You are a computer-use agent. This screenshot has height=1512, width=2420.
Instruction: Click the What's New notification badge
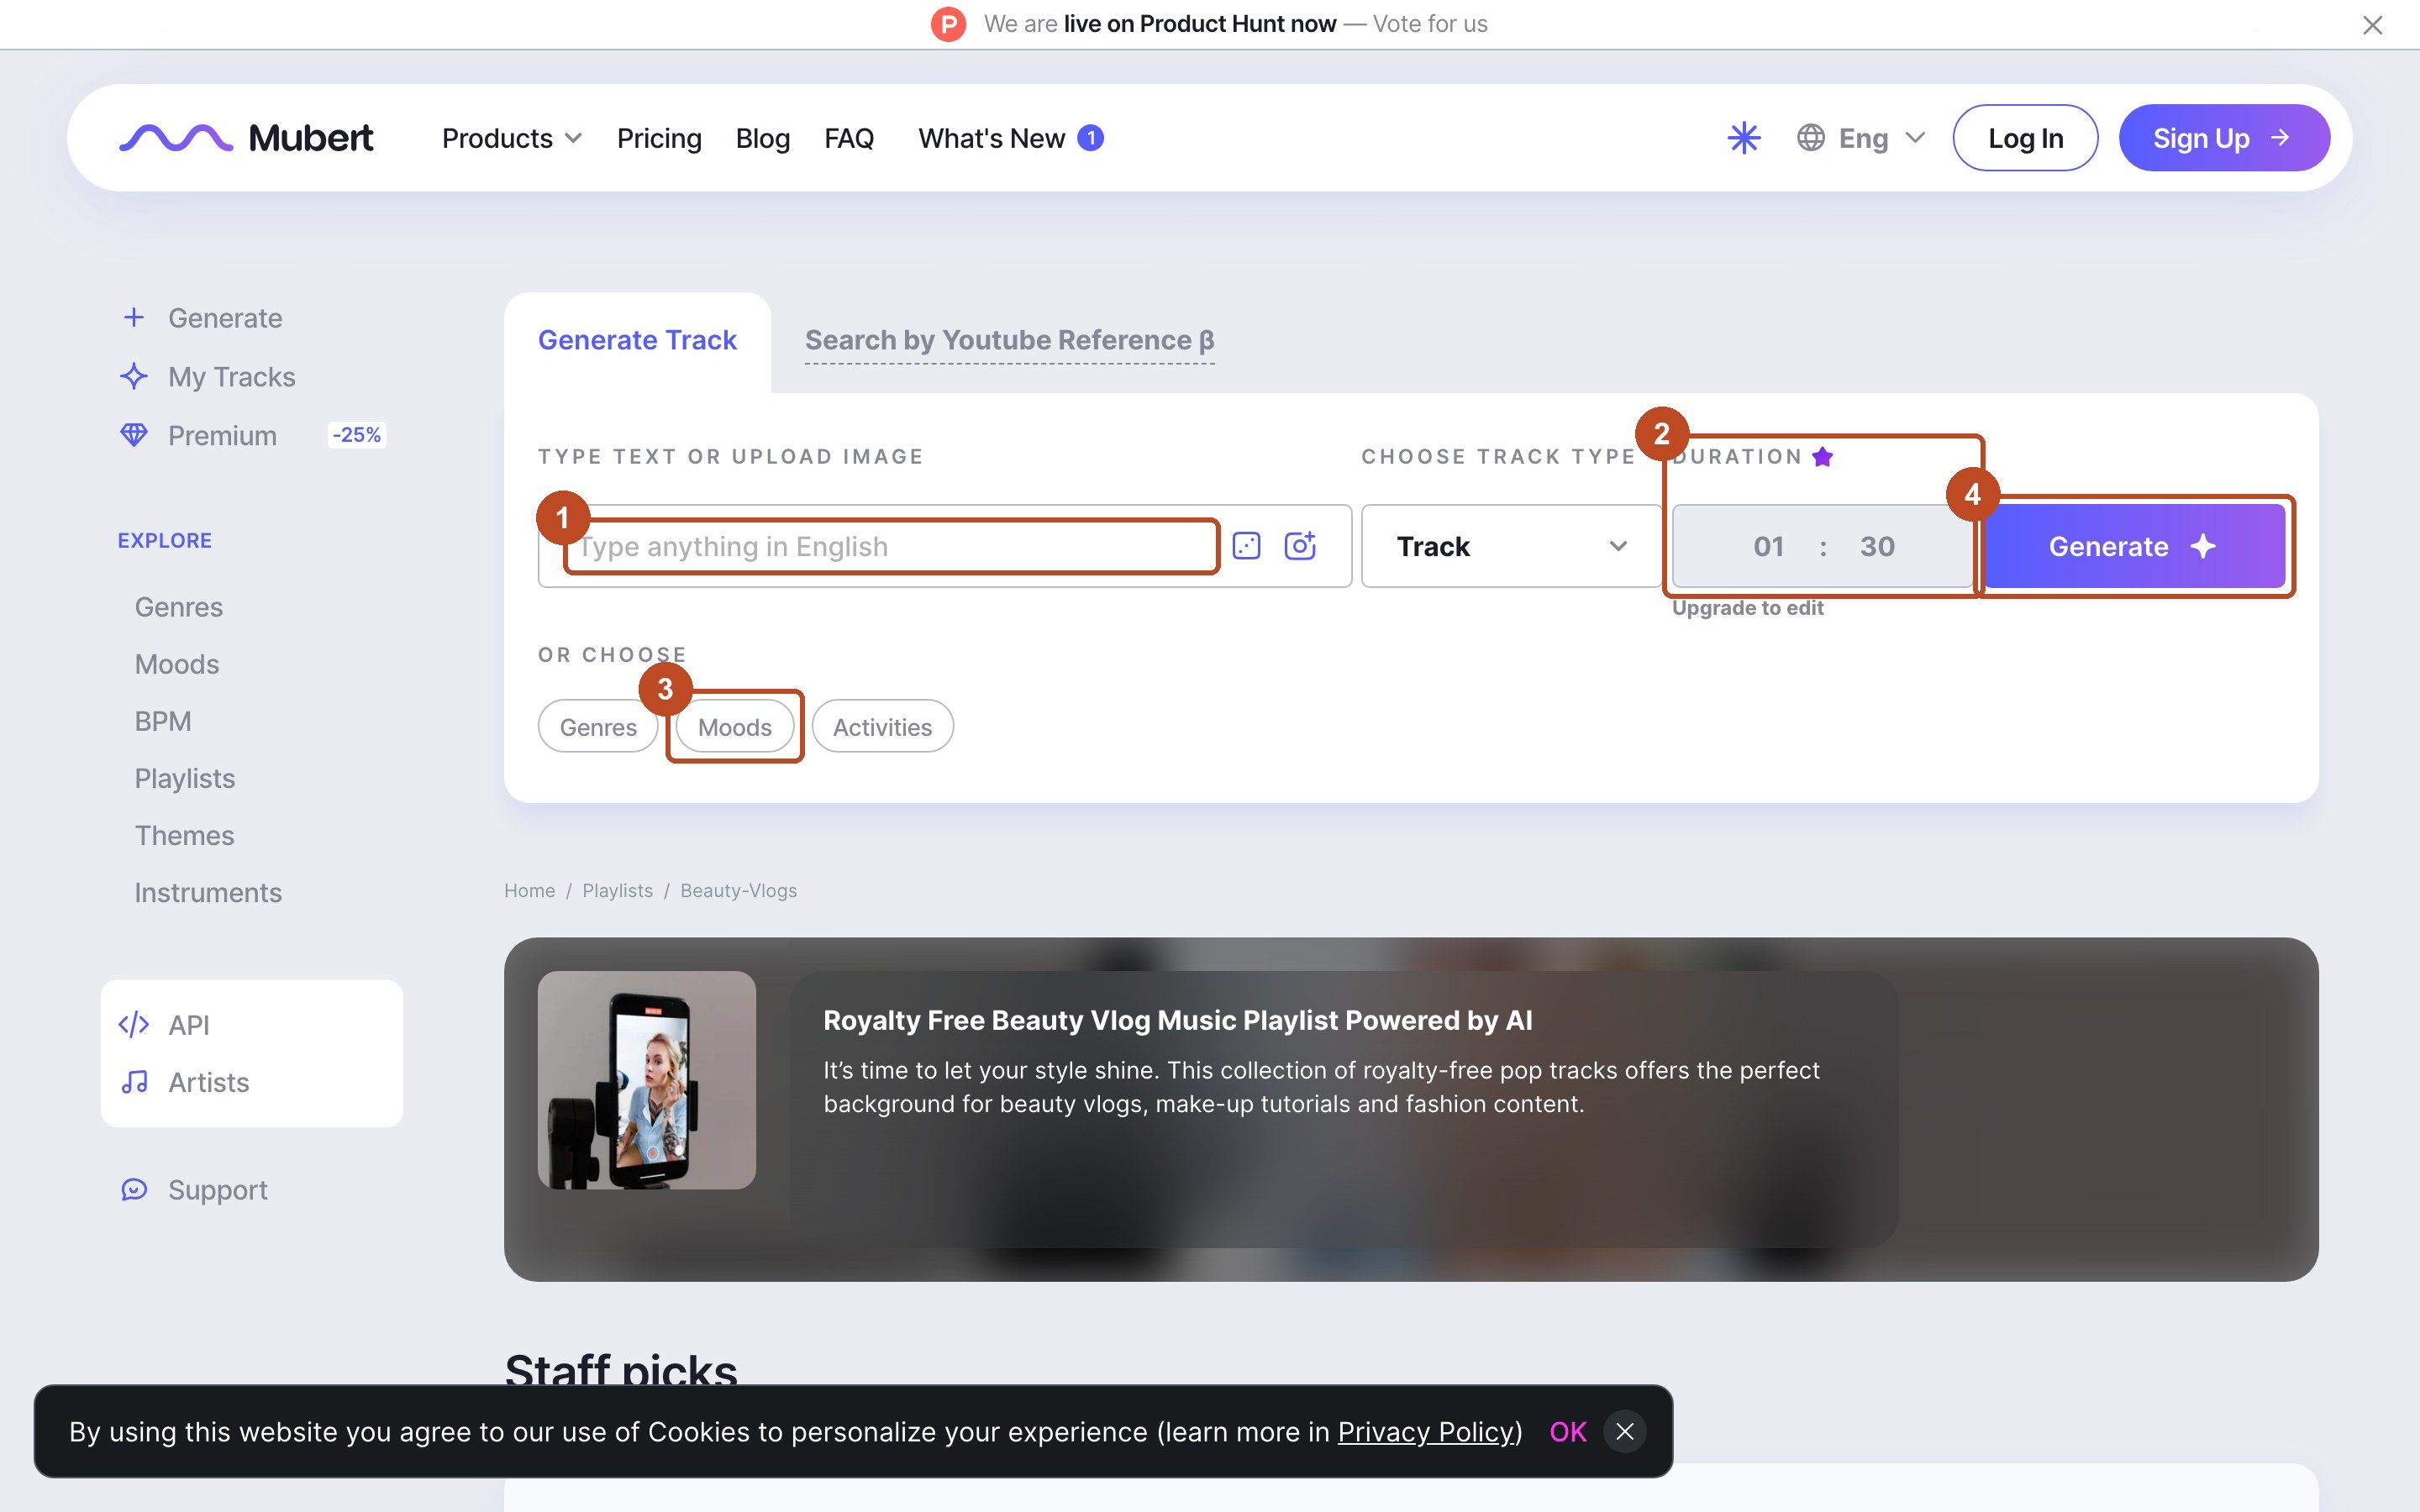tap(1091, 137)
